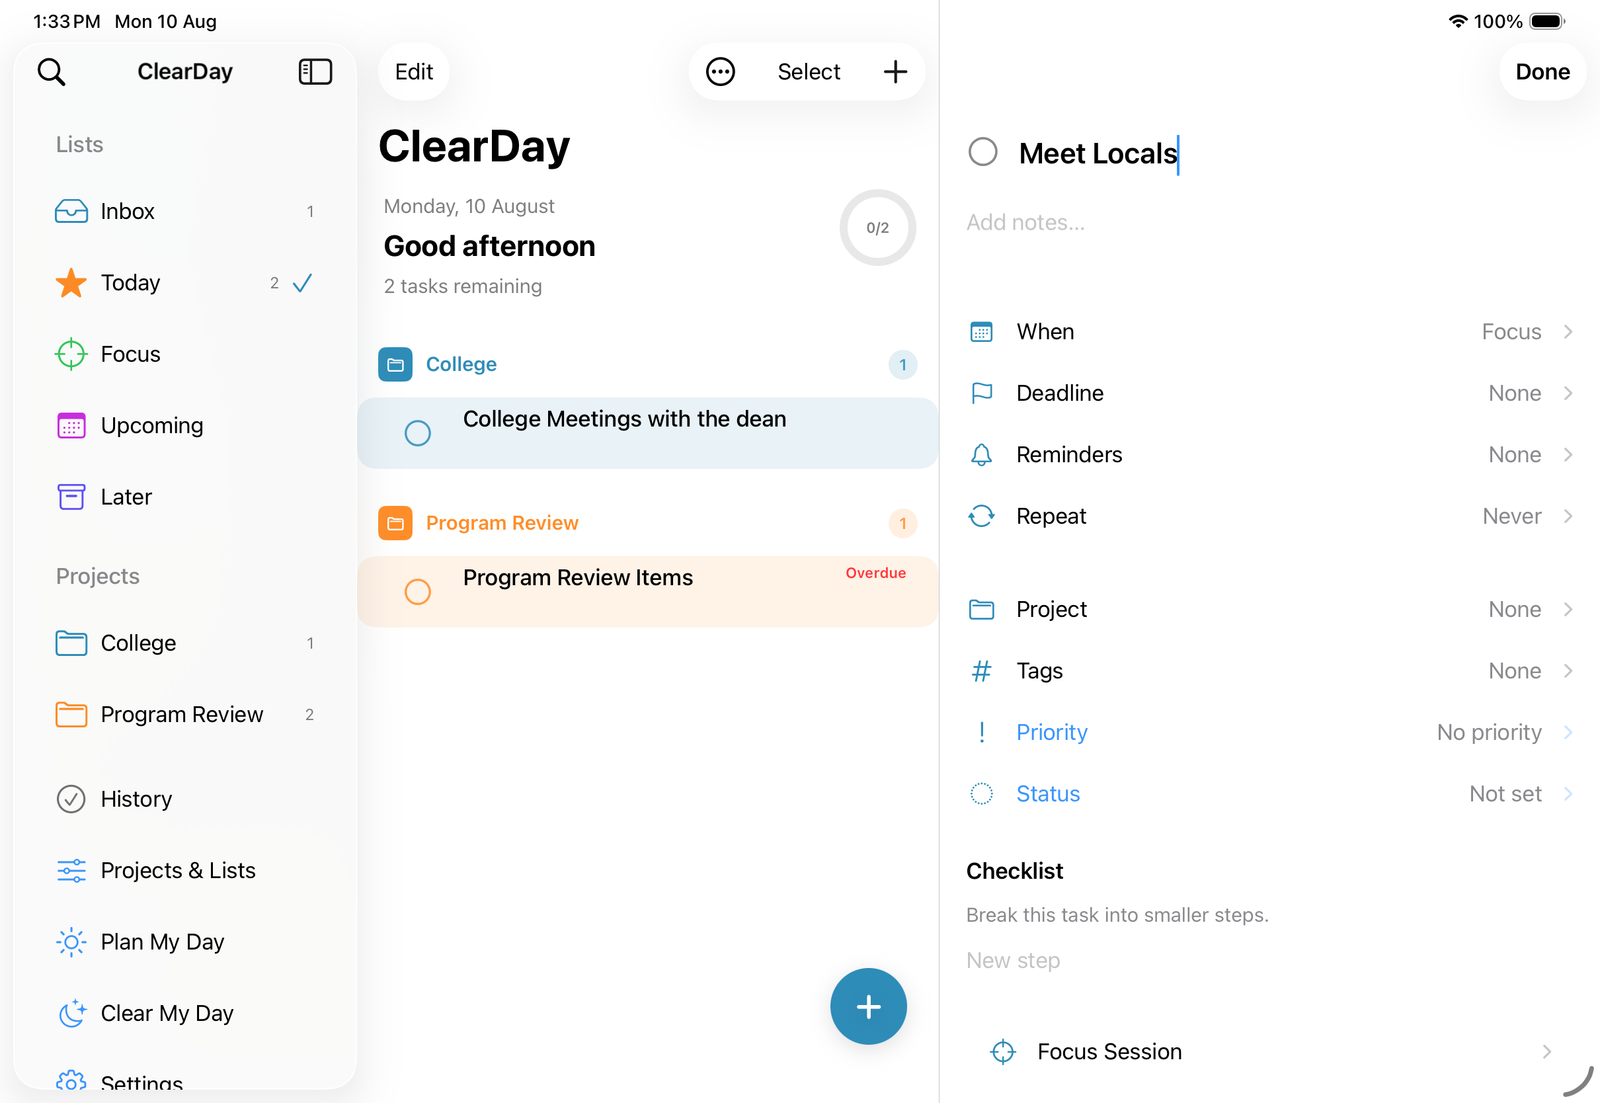Expand the Deadline row chevron
The image size is (1600, 1103).
(1568, 393)
